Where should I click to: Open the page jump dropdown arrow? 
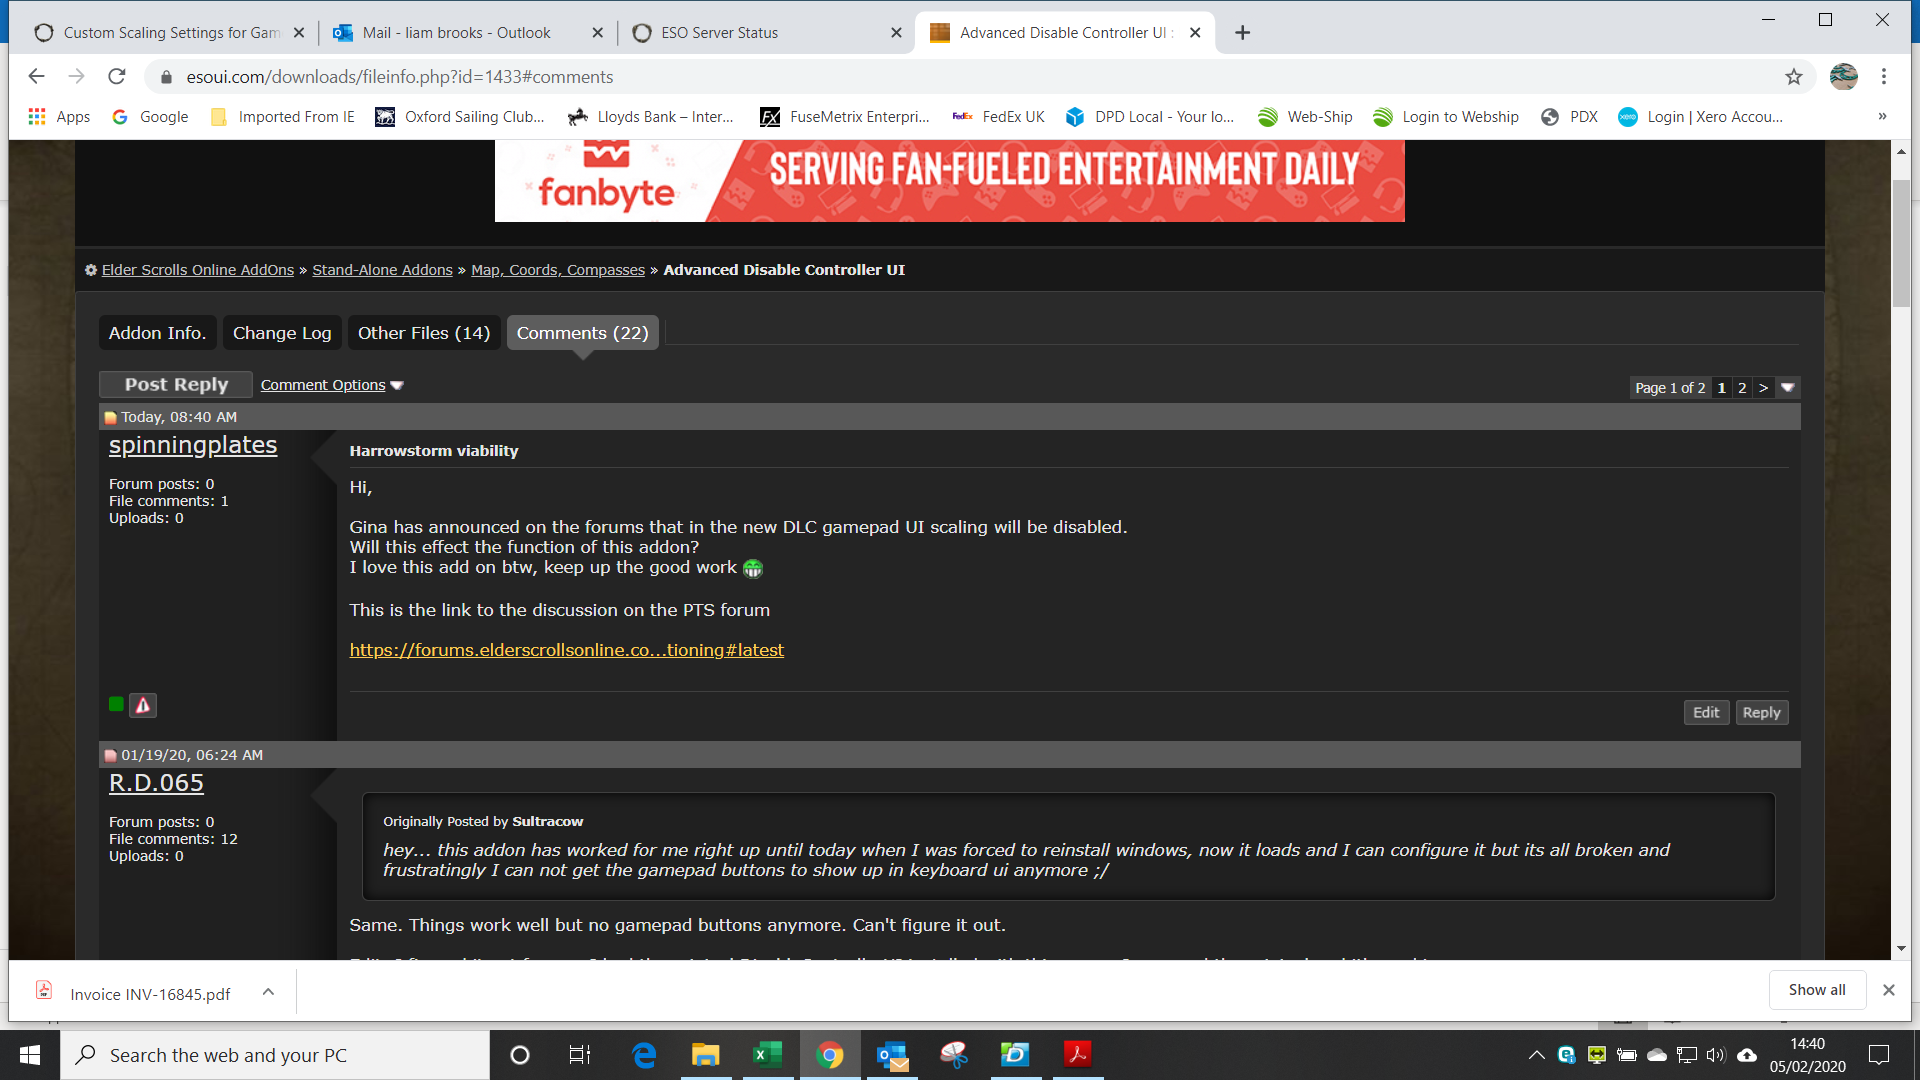tap(1788, 388)
